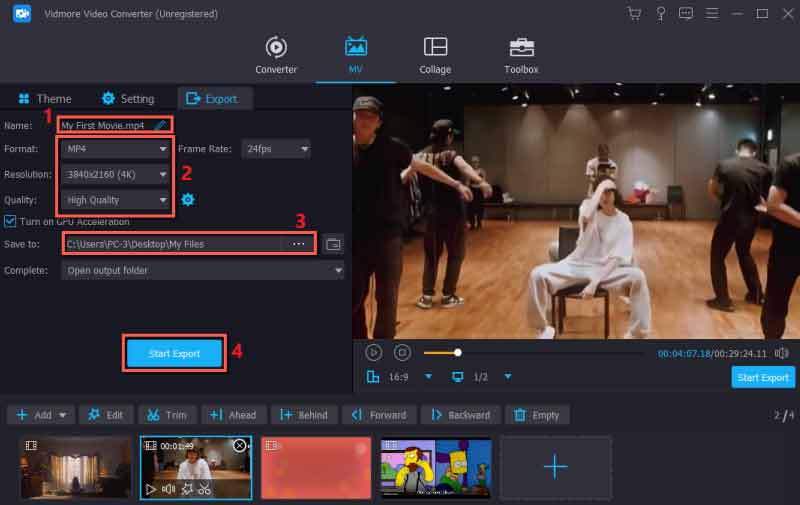The height and width of the screenshot is (505, 800).
Task: Click the Start Export button in the left panel
Action: click(175, 353)
